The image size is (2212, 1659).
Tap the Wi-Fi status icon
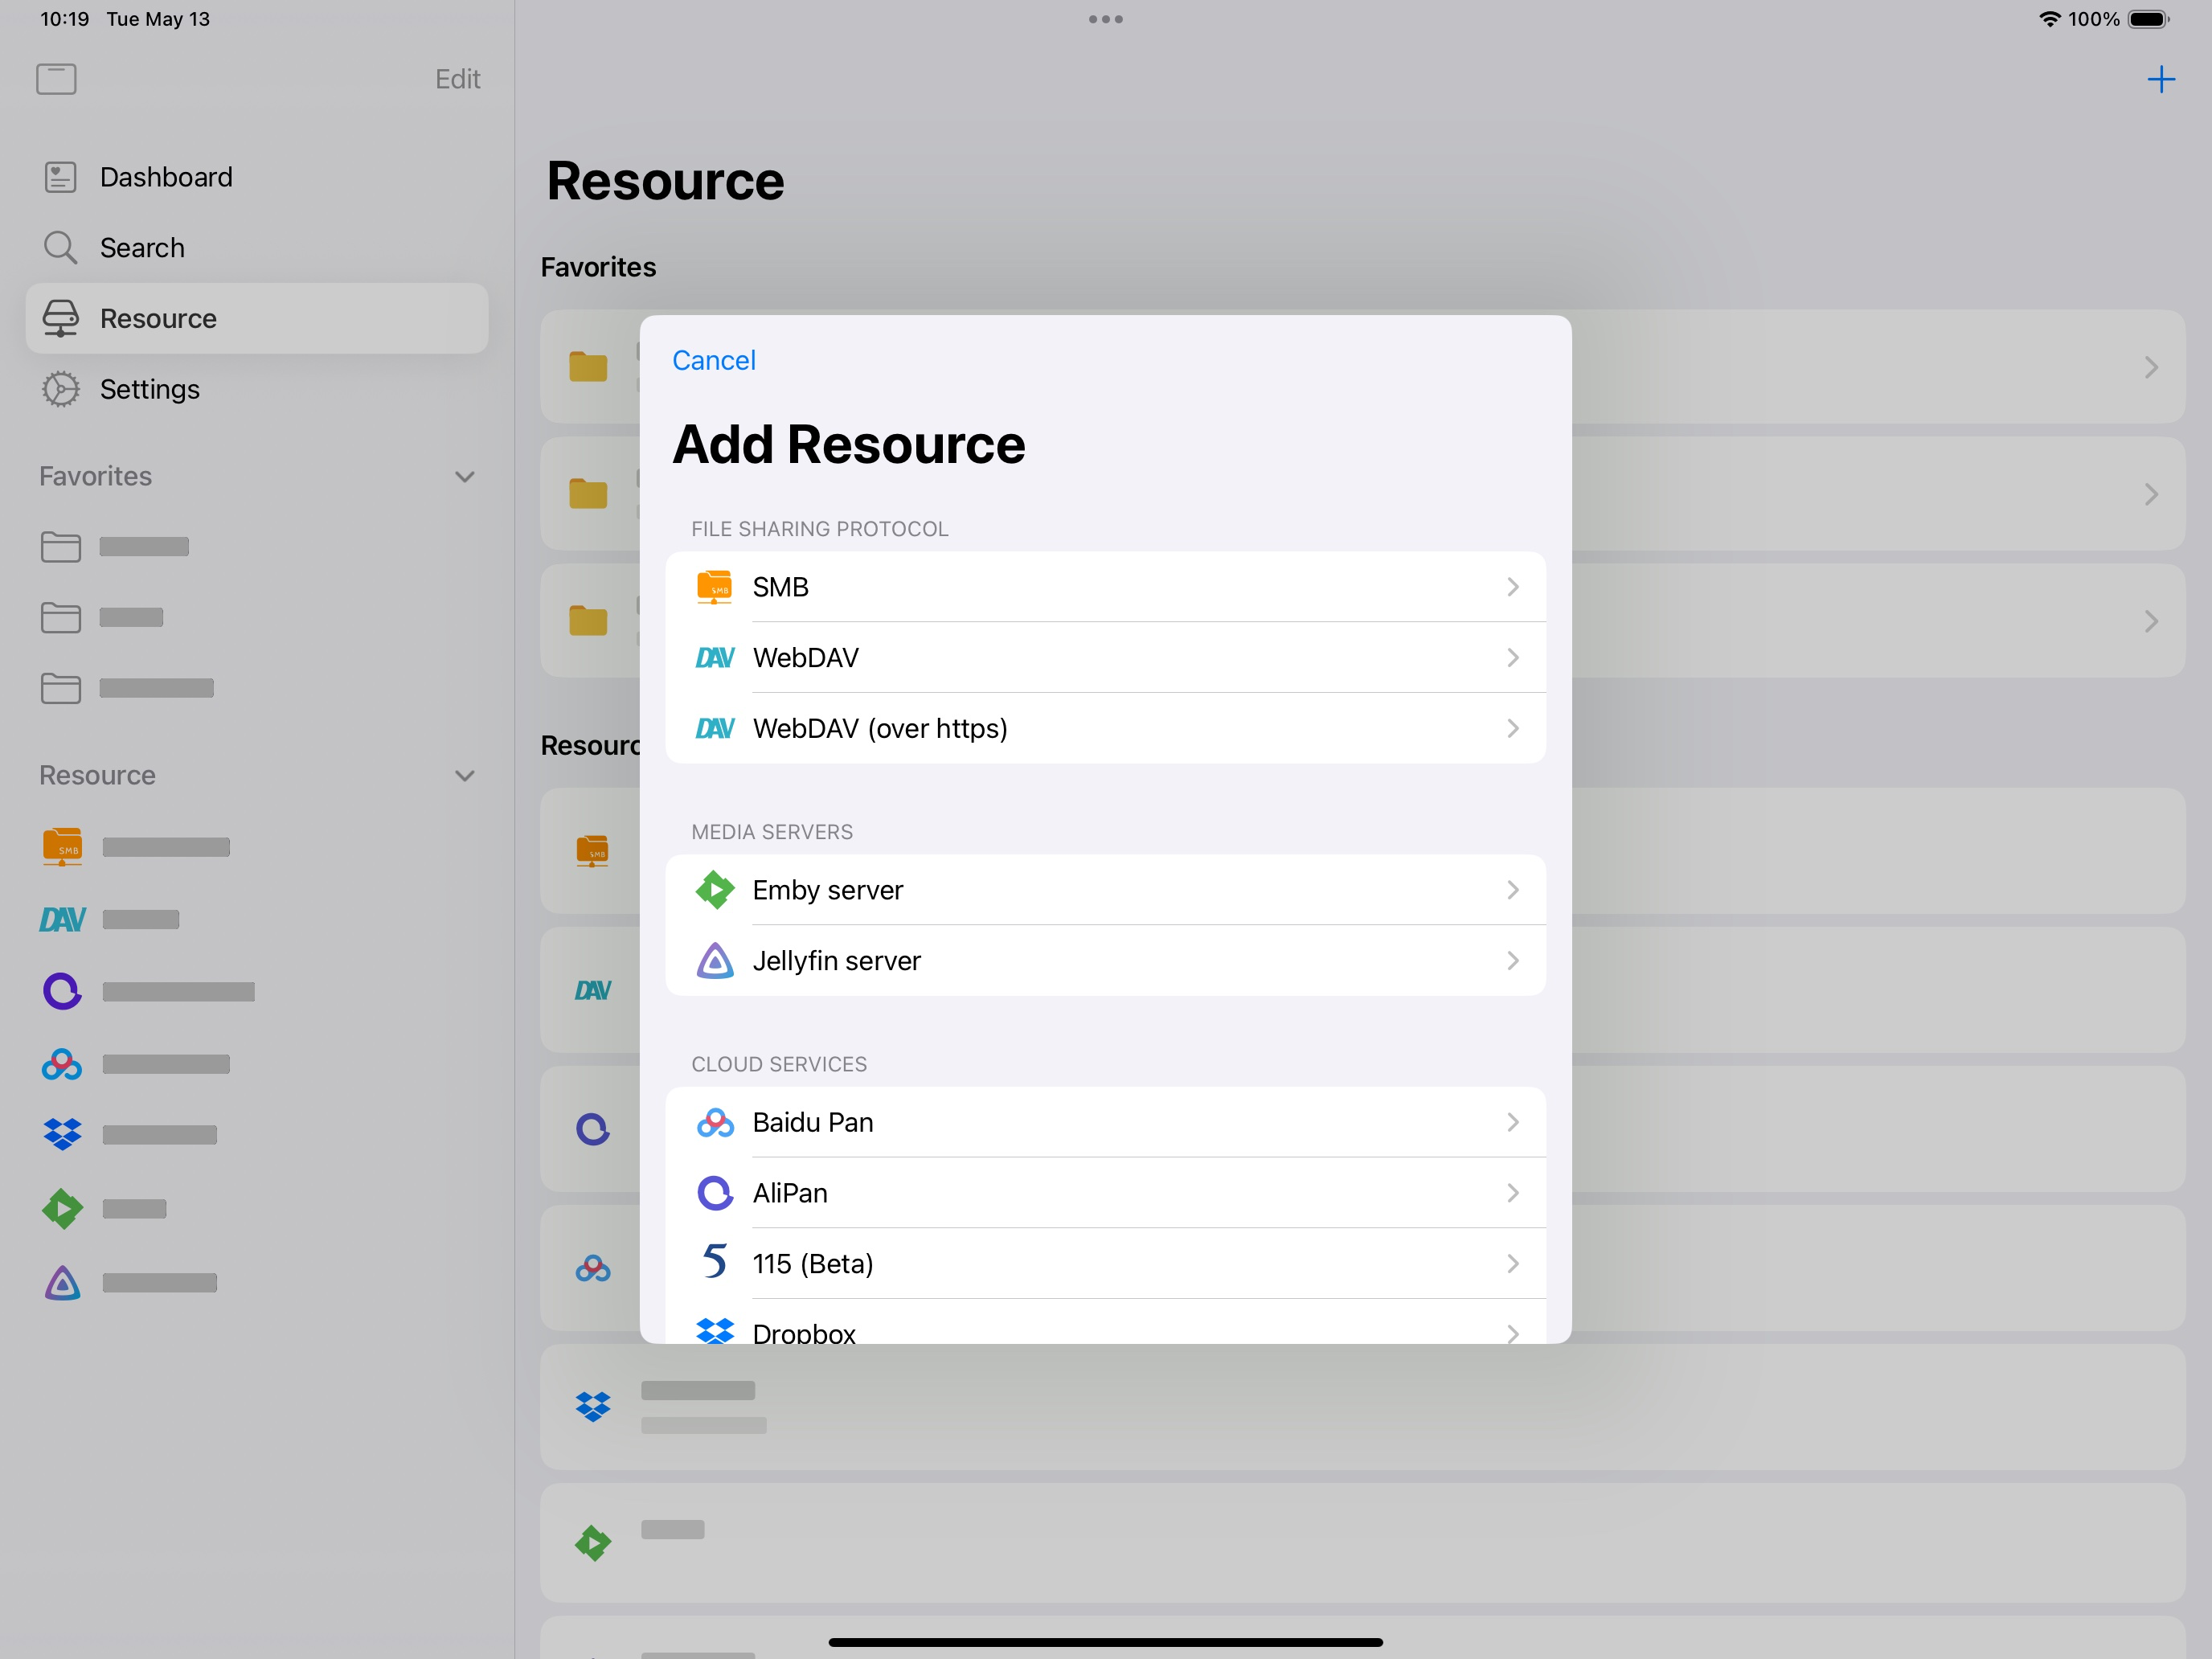[2049, 19]
